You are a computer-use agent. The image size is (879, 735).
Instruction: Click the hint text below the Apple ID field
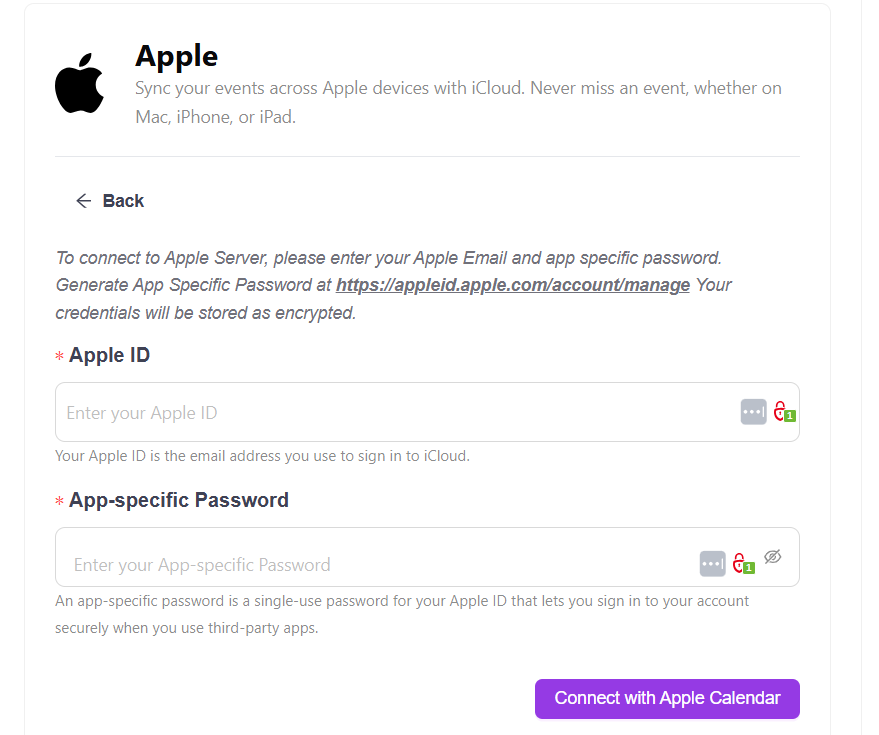262,456
